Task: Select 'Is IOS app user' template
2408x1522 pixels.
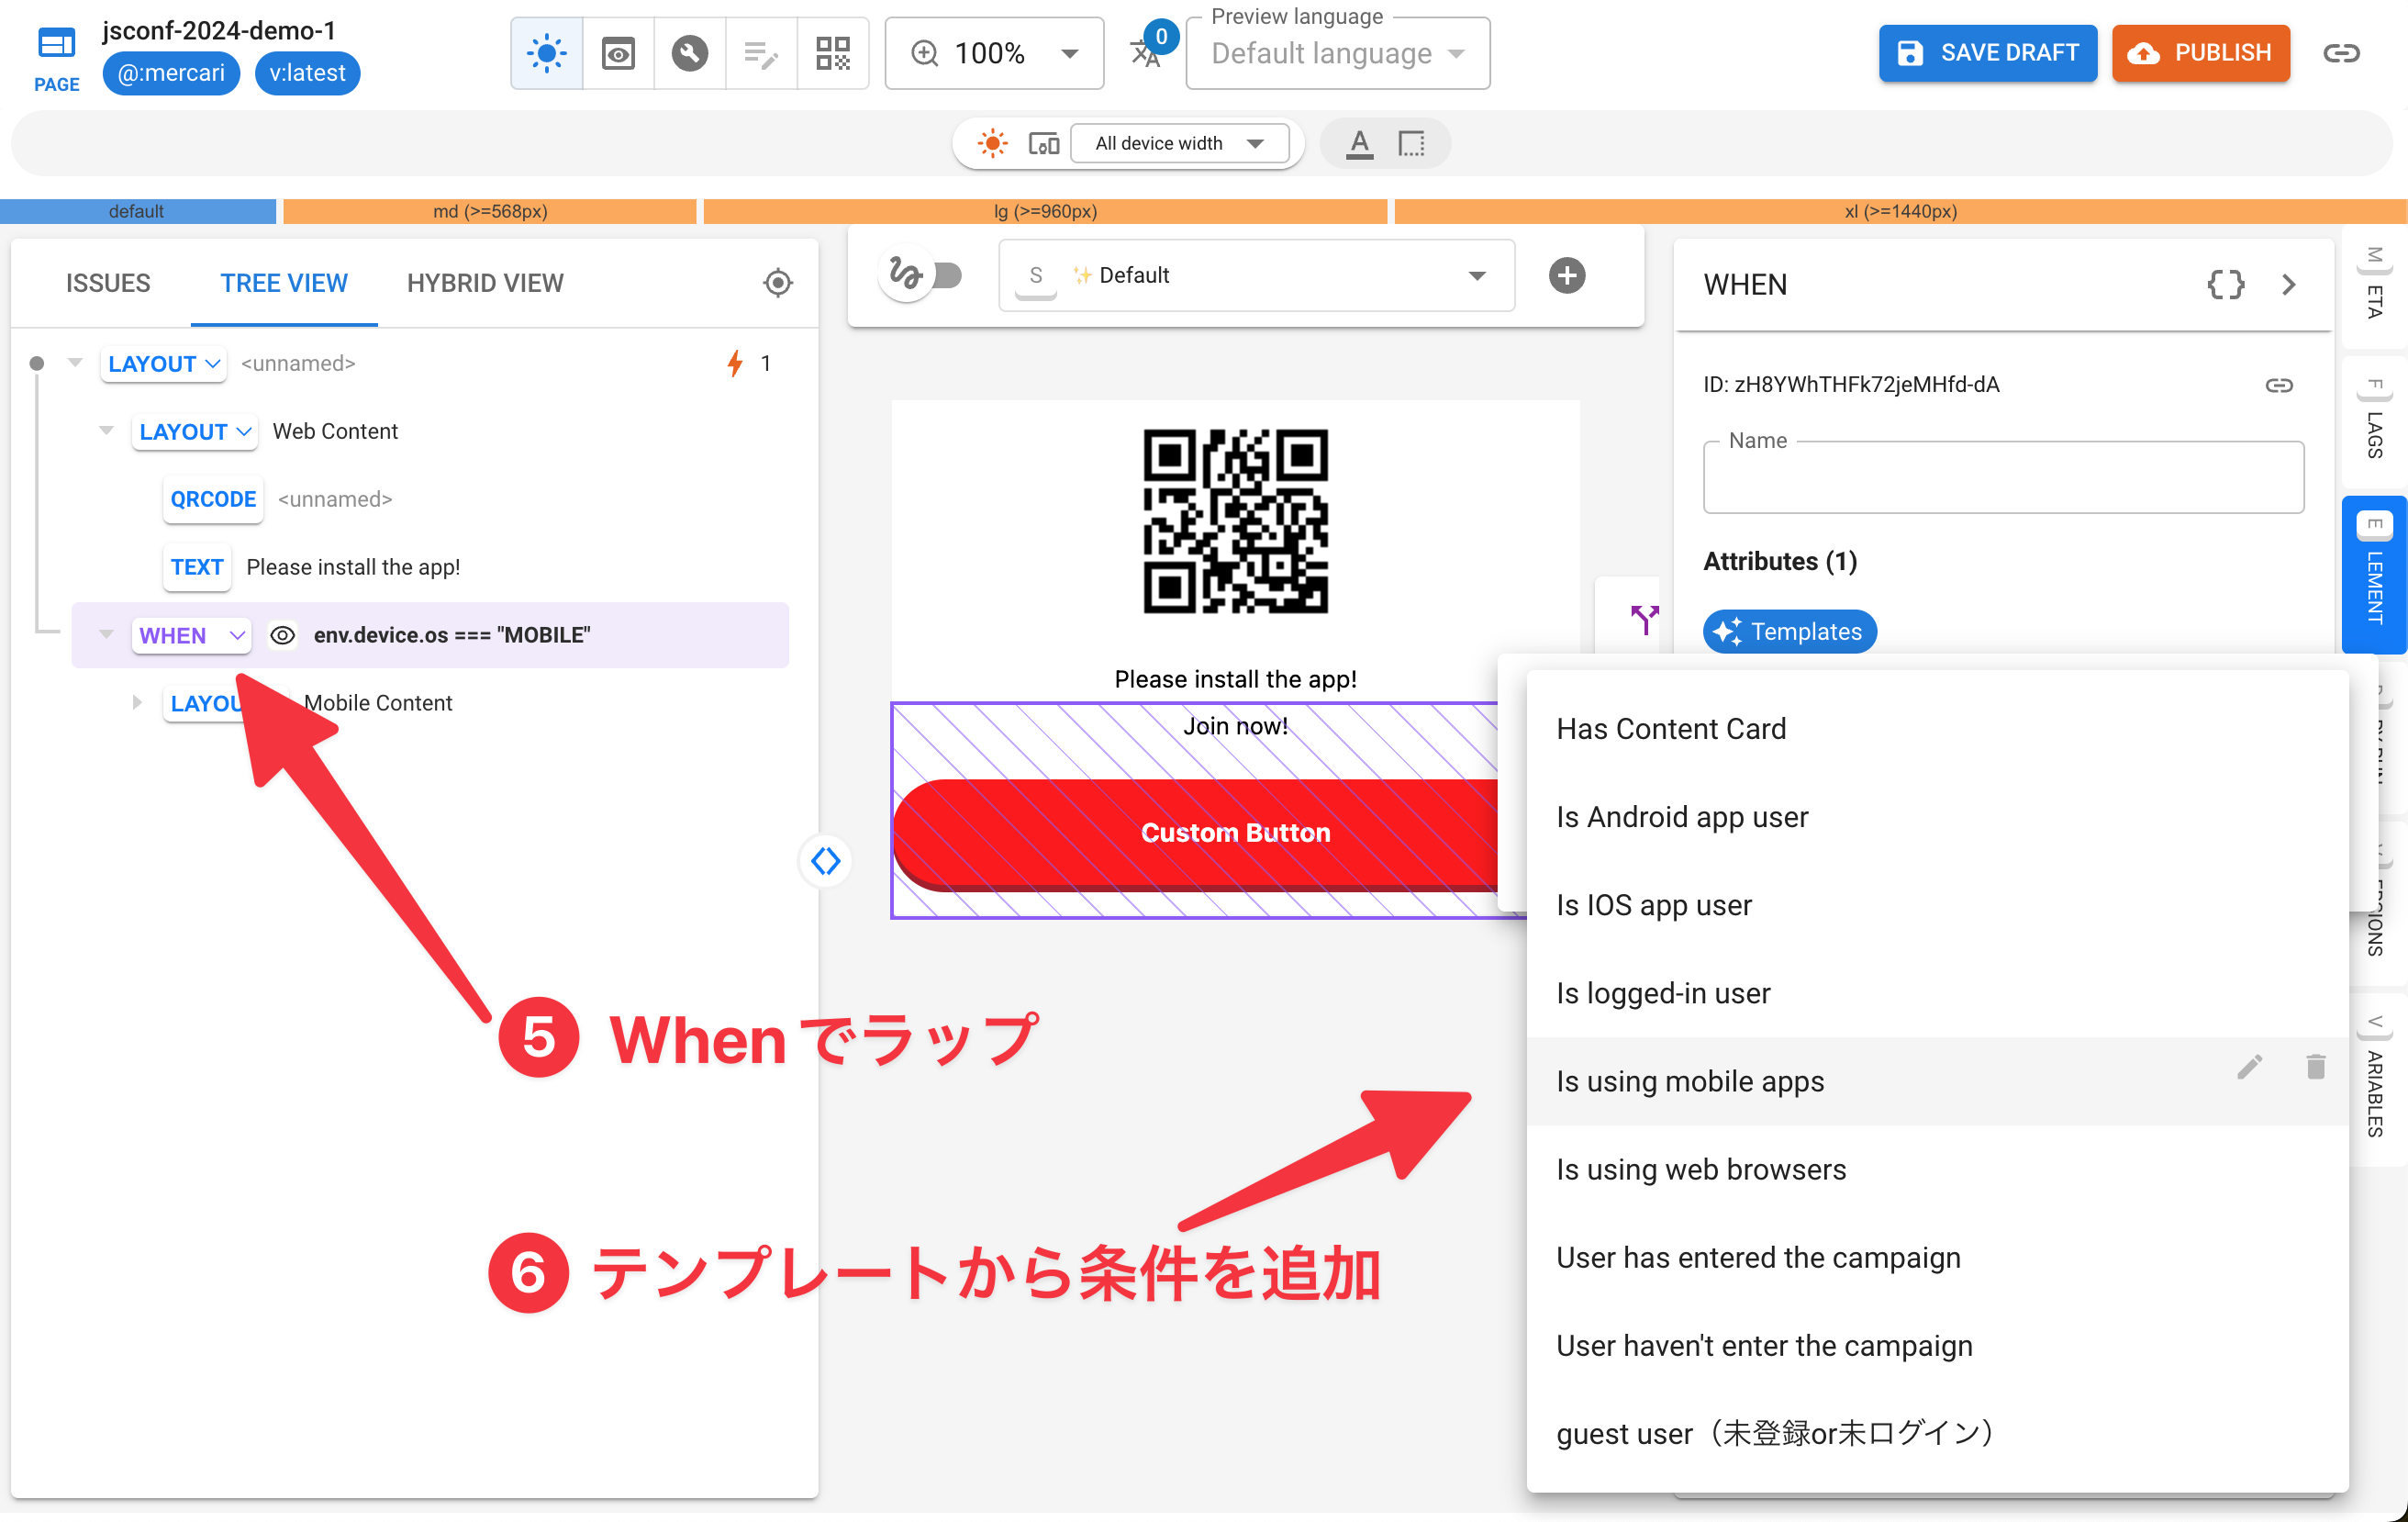Action: click(1937, 905)
